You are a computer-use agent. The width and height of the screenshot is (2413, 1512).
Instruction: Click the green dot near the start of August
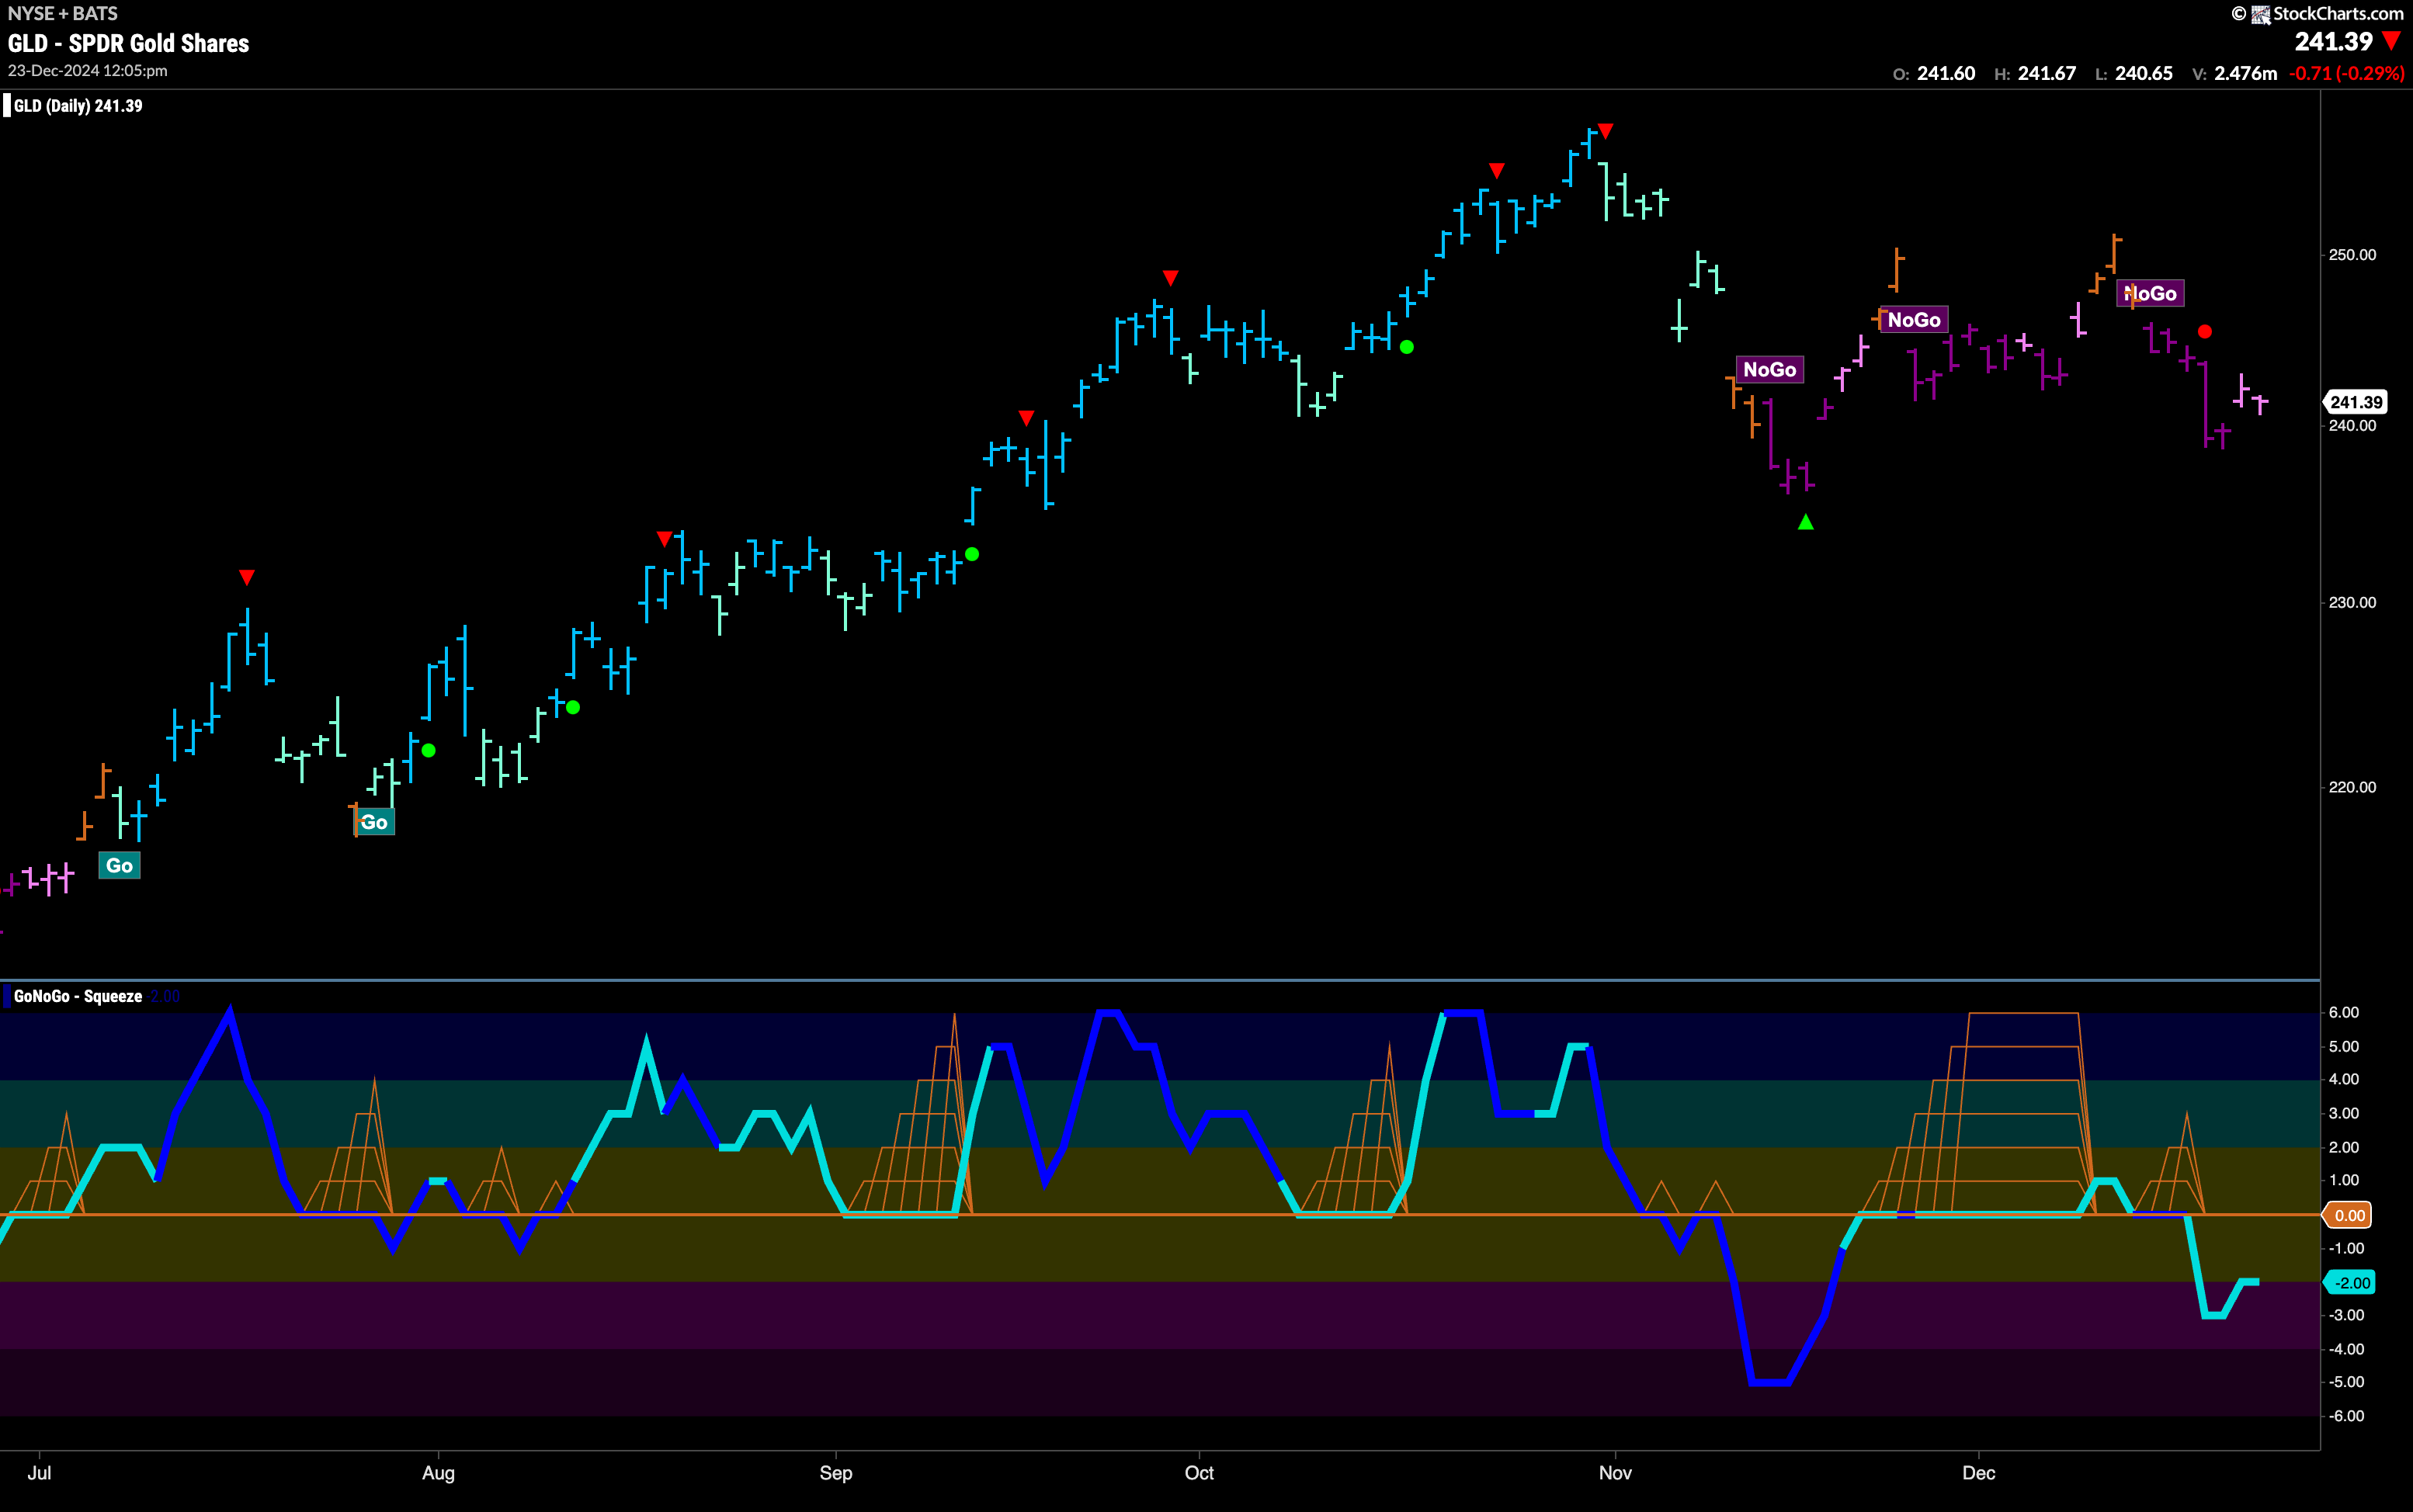[x=428, y=750]
